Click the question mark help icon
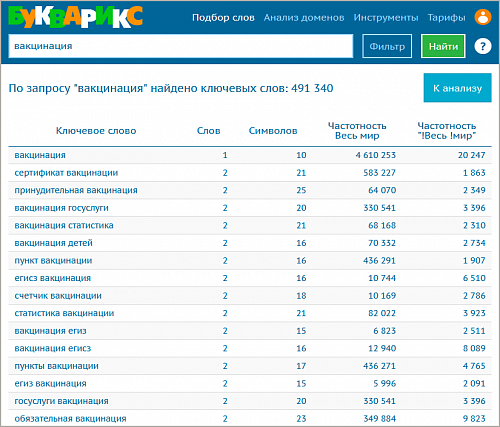 [483, 46]
